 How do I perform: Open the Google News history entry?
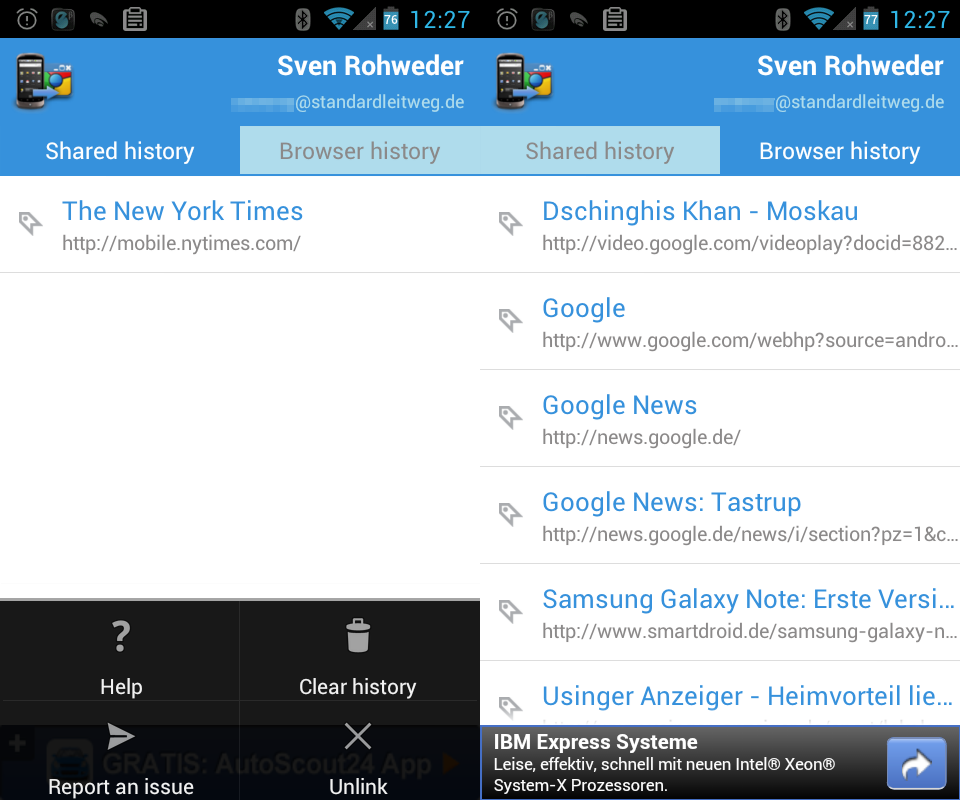[x=720, y=419]
